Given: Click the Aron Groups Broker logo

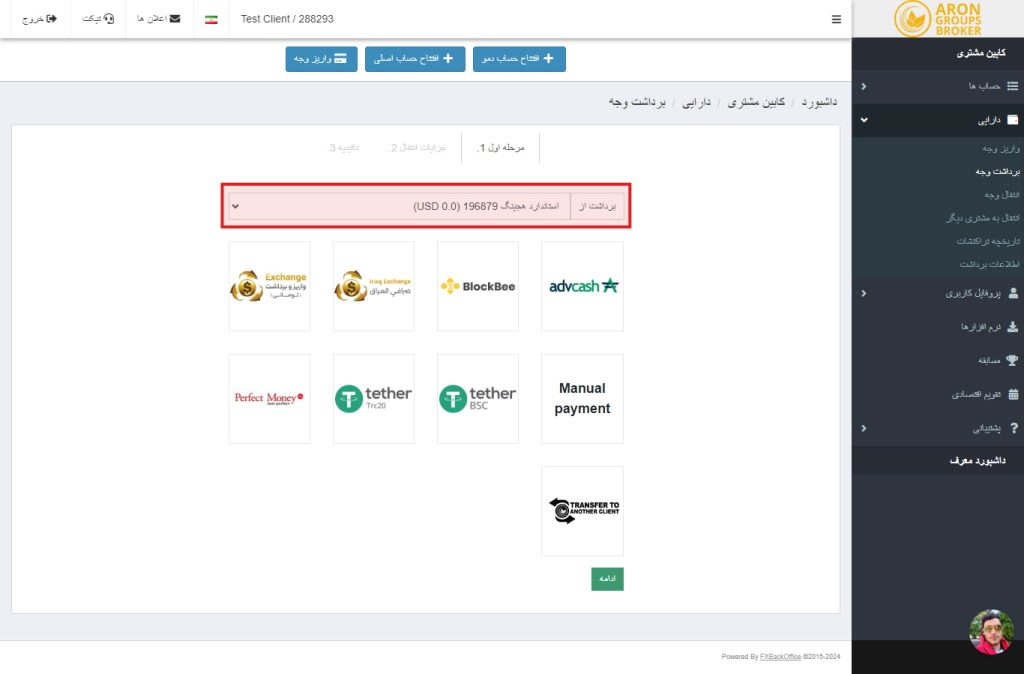Looking at the screenshot, I should click(938, 19).
